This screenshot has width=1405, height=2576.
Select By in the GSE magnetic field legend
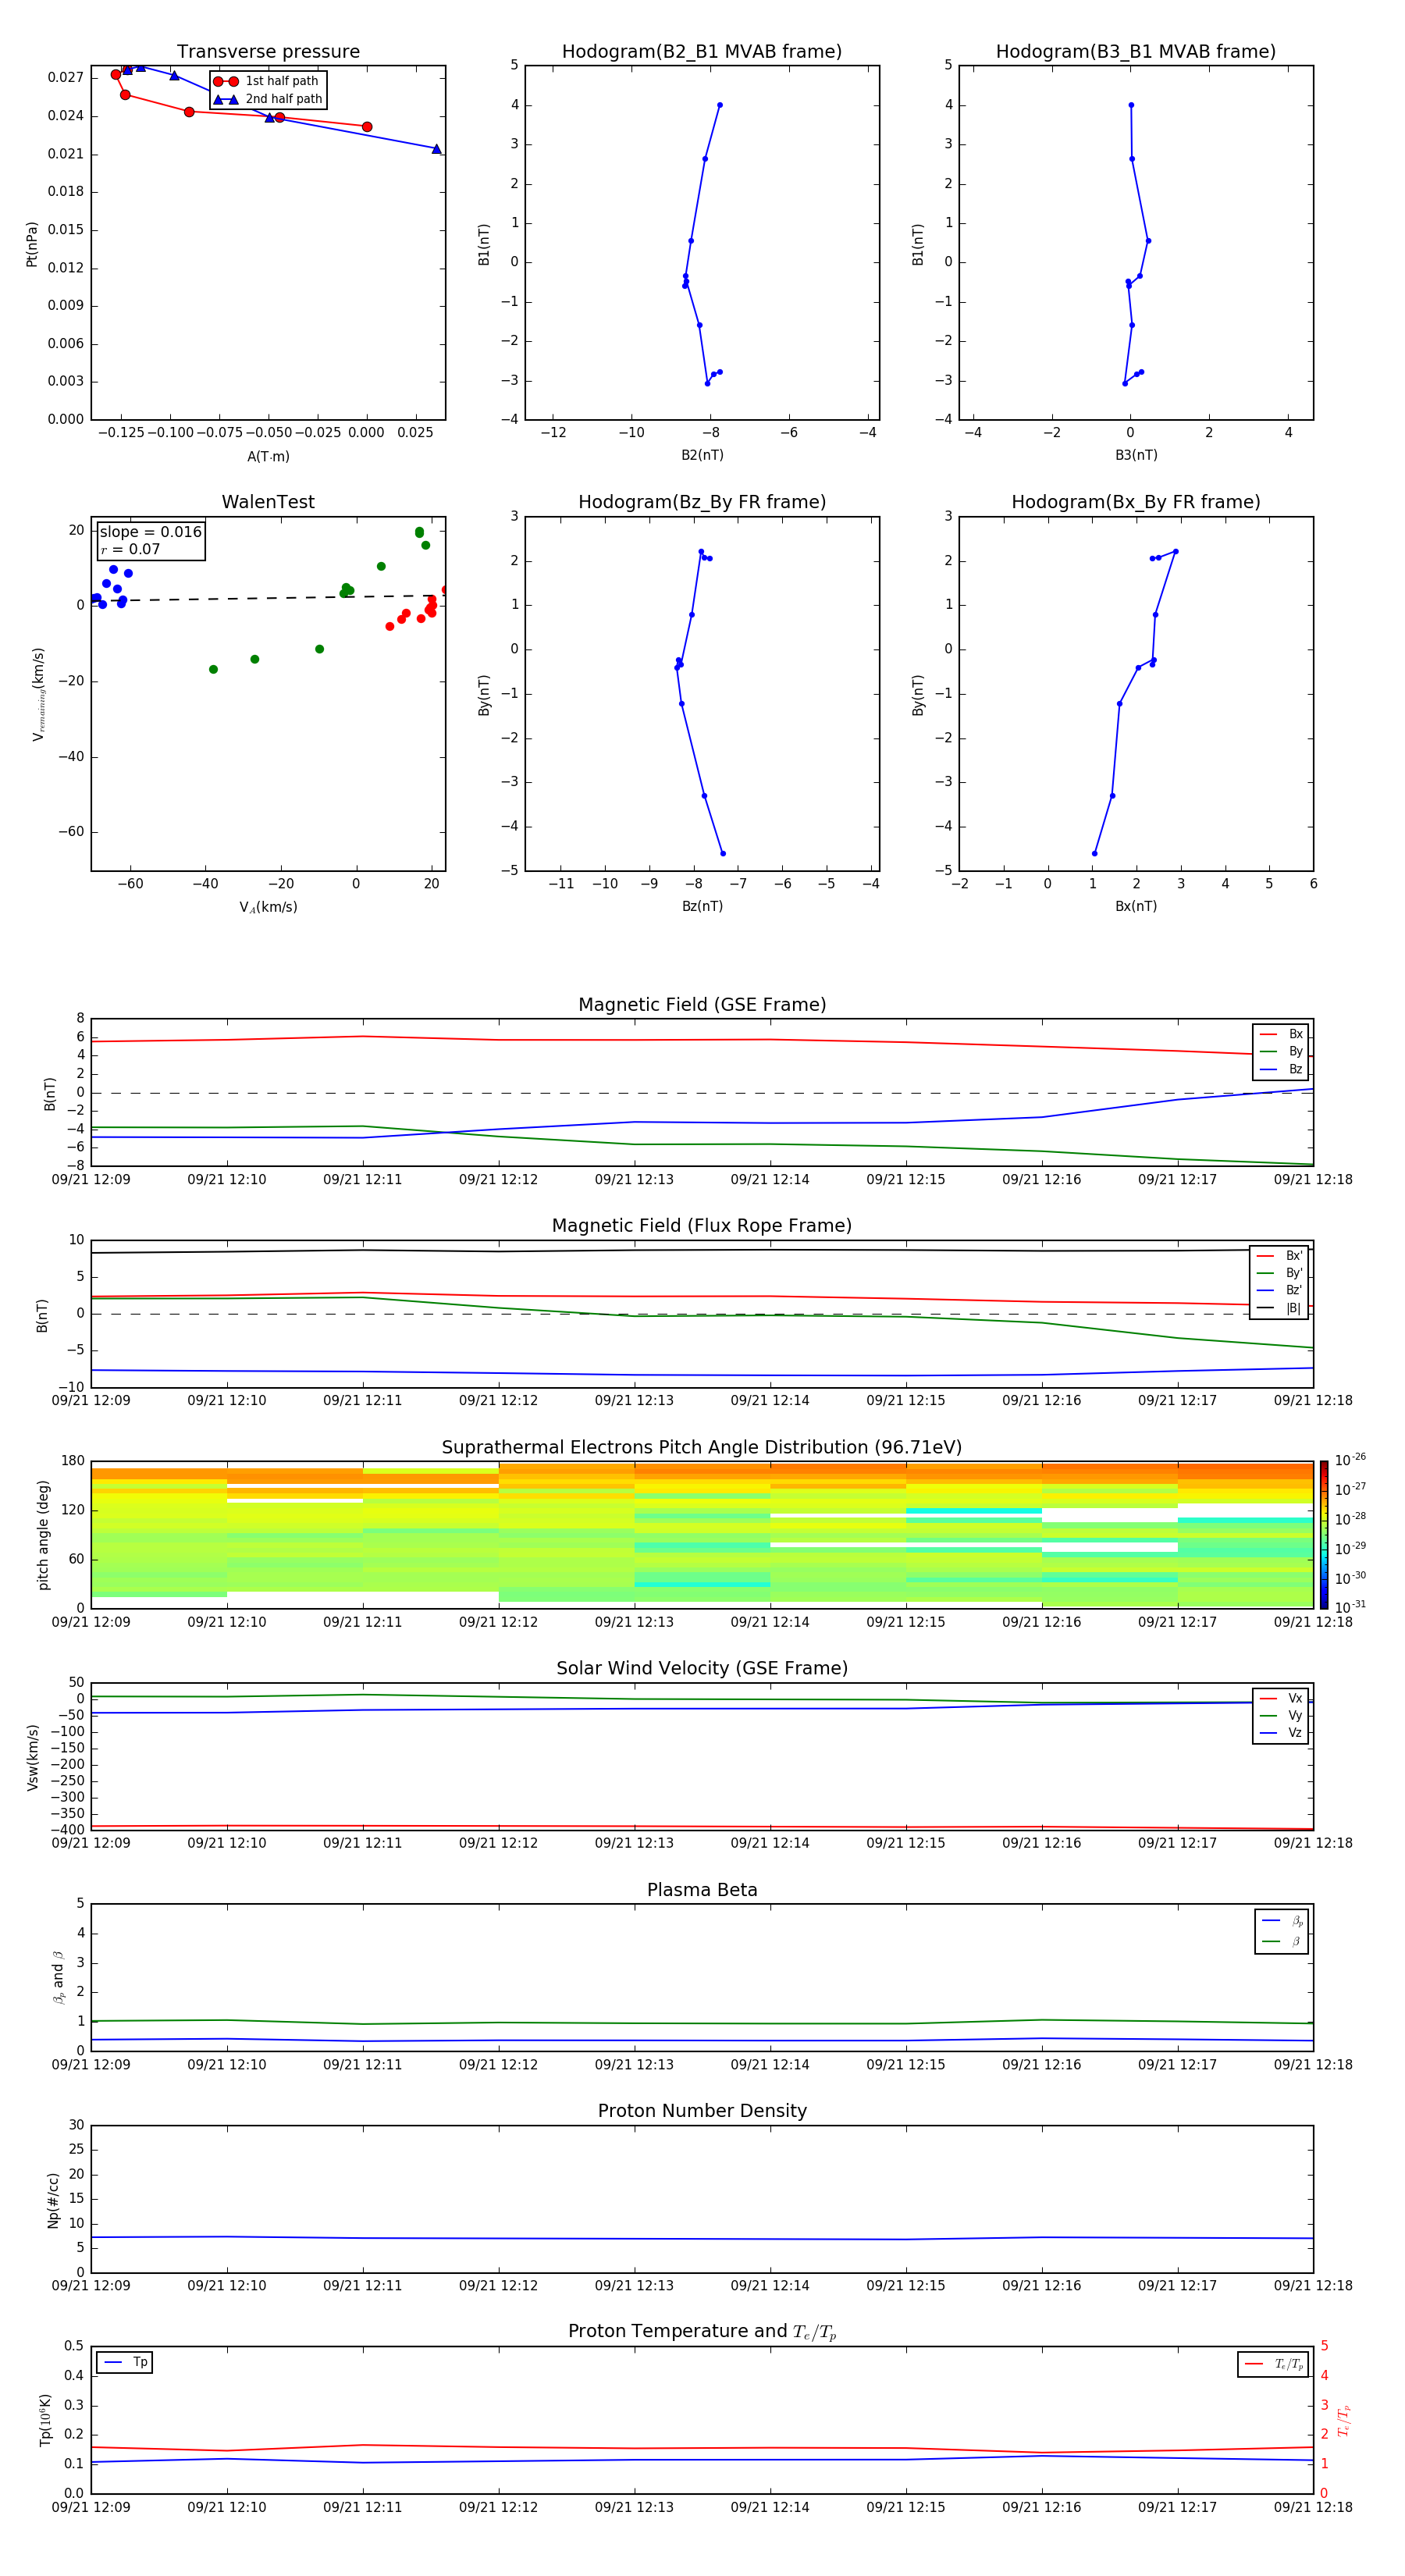tap(1281, 1051)
